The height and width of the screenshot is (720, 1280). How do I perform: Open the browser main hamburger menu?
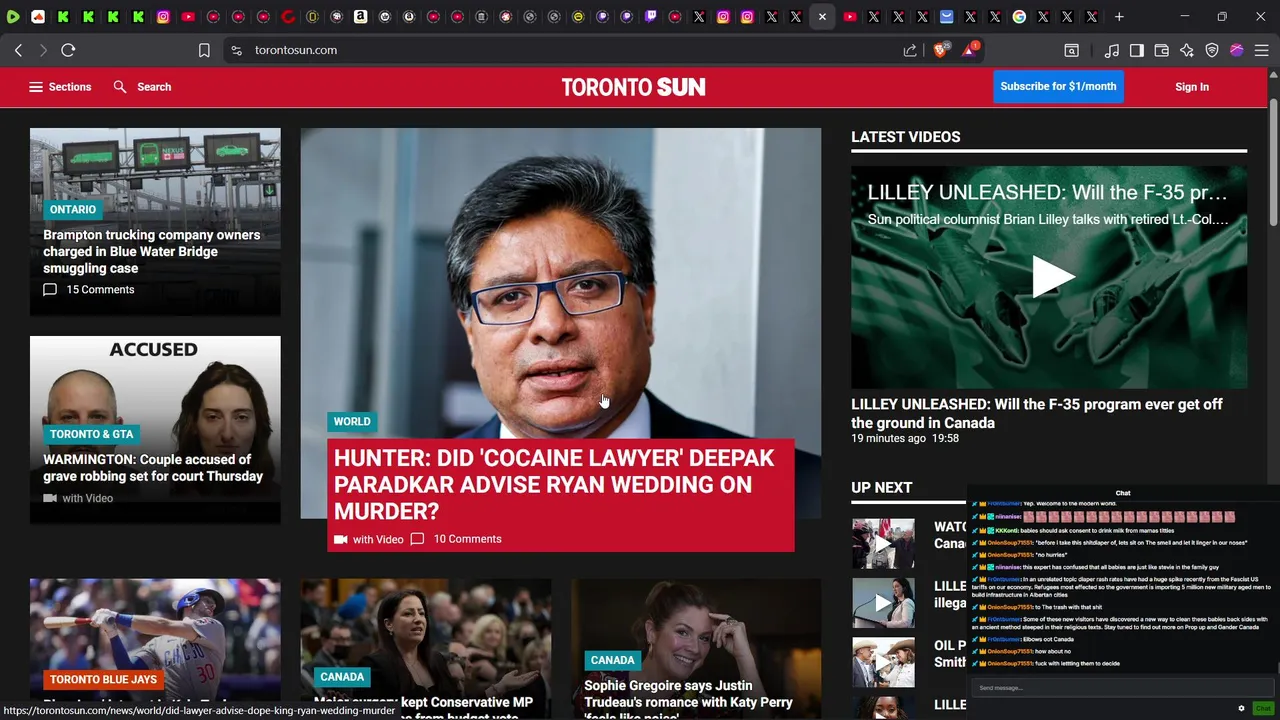click(x=1262, y=50)
